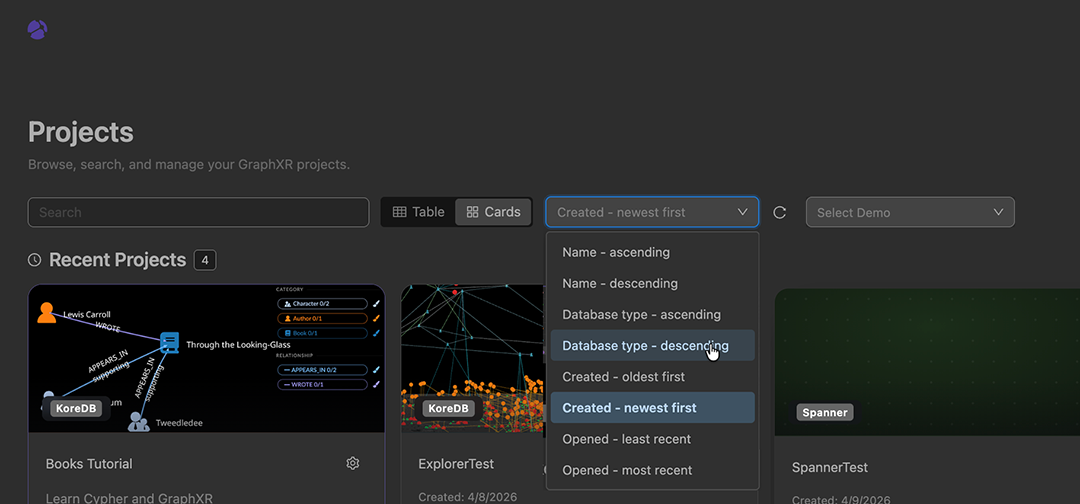Select Opened - most recent option
This screenshot has width=1080, height=504.
tap(652, 470)
